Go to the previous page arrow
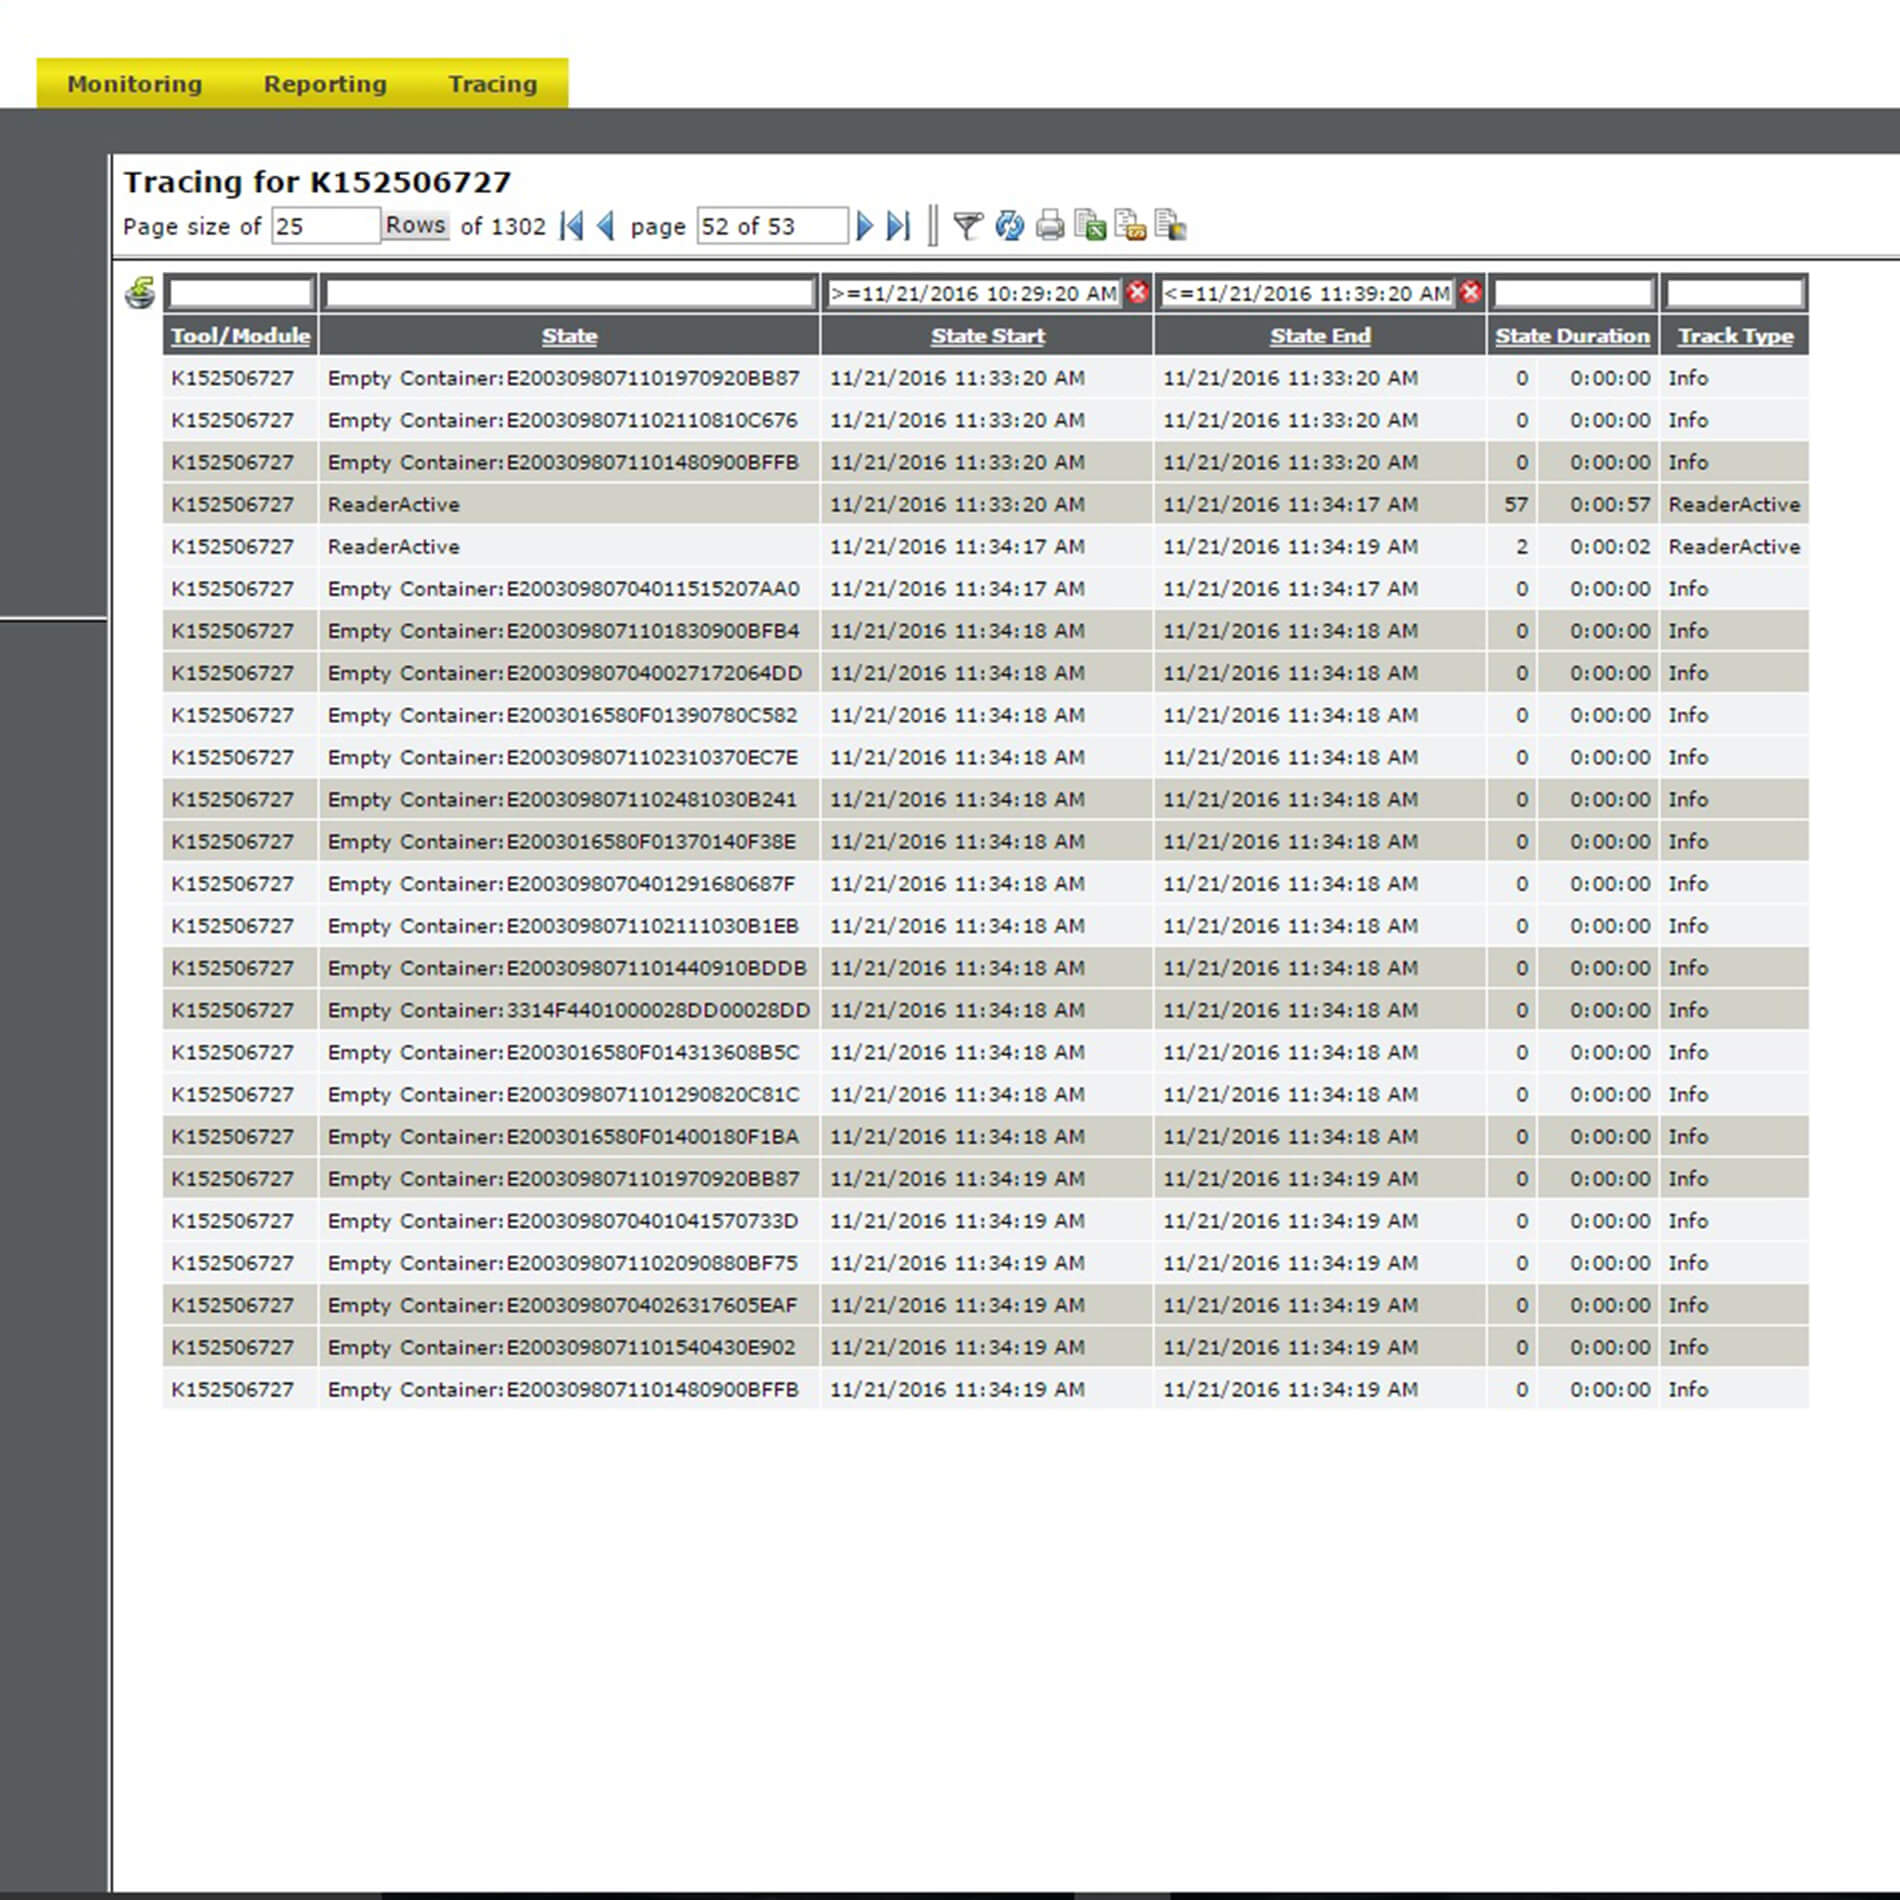Viewport: 1900px width, 1900px height. 605,226
